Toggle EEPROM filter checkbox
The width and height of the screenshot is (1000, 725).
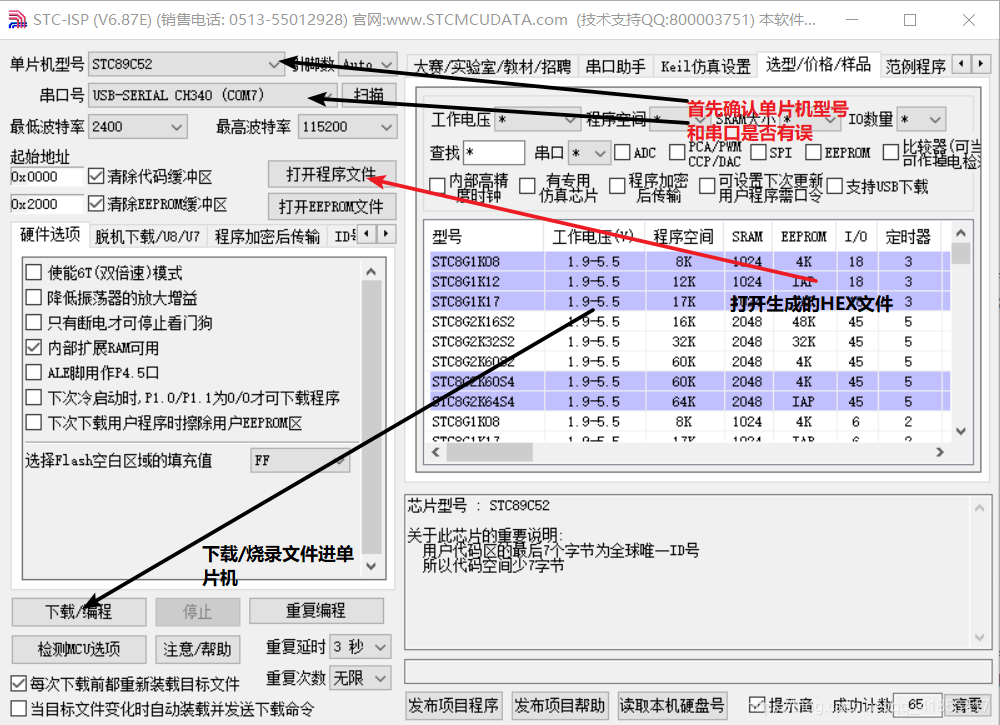point(813,152)
